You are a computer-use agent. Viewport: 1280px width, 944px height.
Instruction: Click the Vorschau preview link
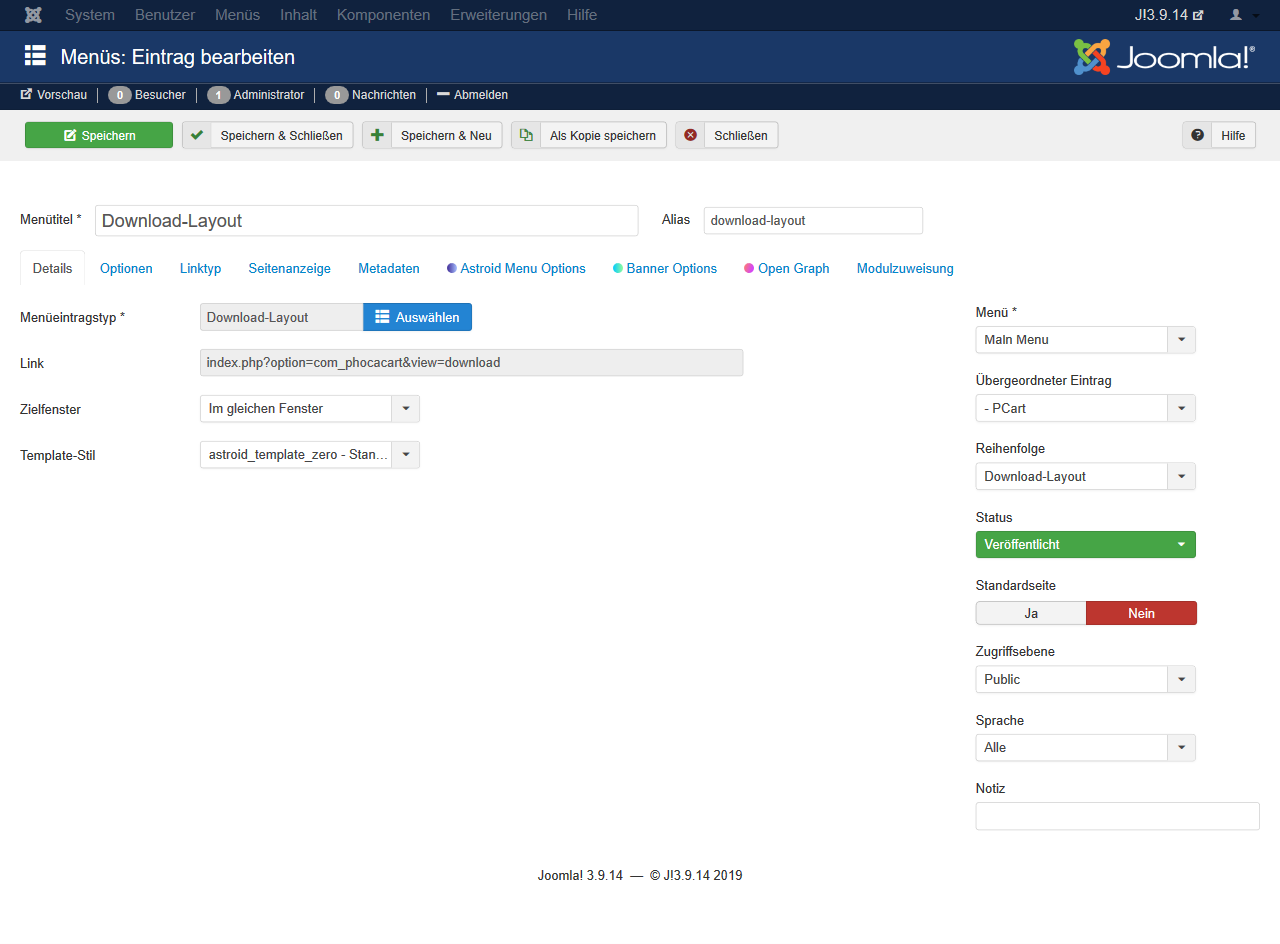point(54,95)
